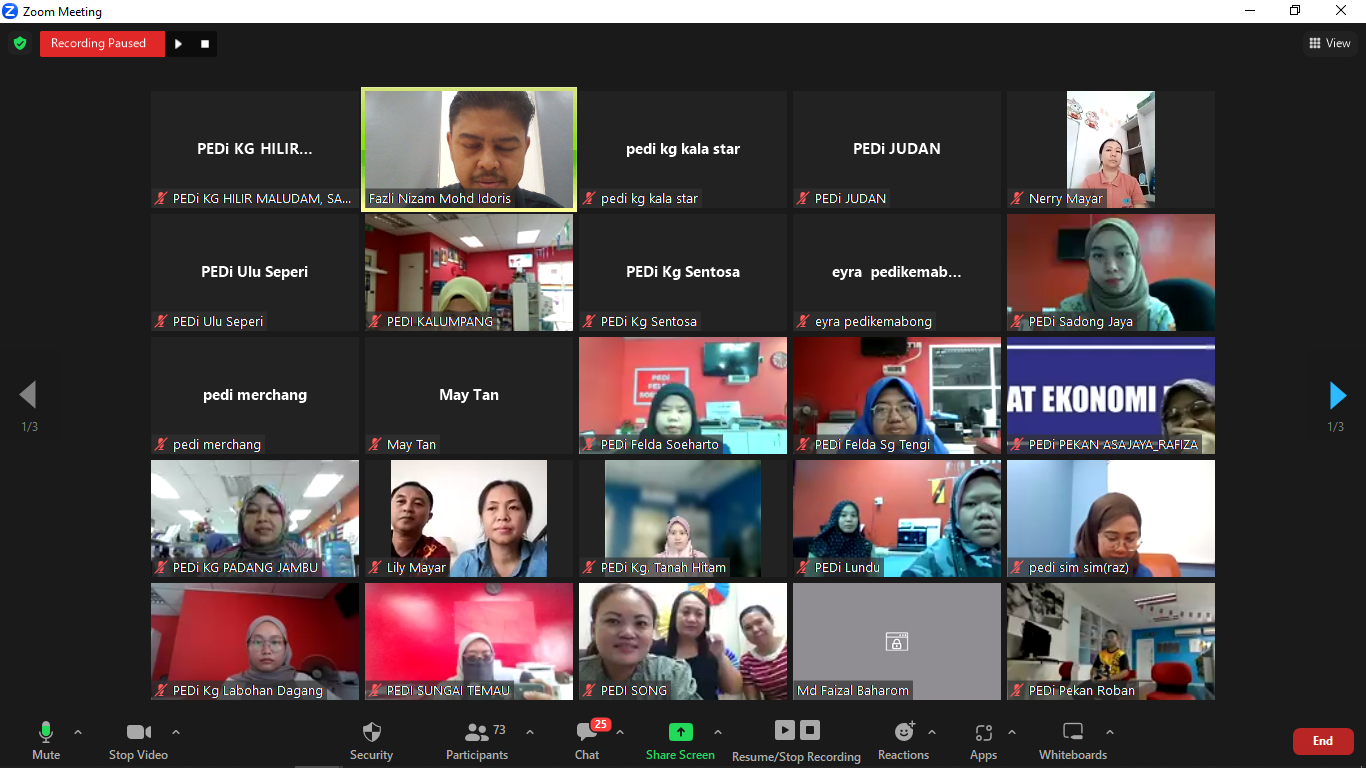This screenshot has width=1366, height=768.
Task: Go to next gallery page with right arrow
Action: point(1338,396)
